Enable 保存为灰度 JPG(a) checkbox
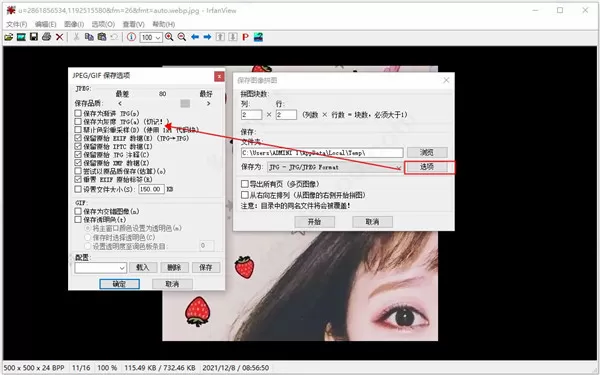 tap(78, 122)
